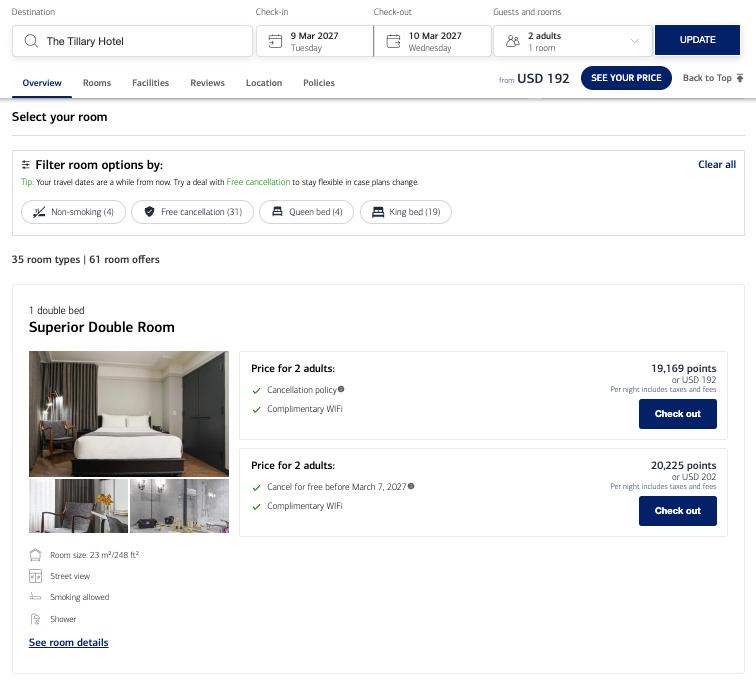
Task: Click the bed icon in Queen bed chip
Action: (x=277, y=212)
